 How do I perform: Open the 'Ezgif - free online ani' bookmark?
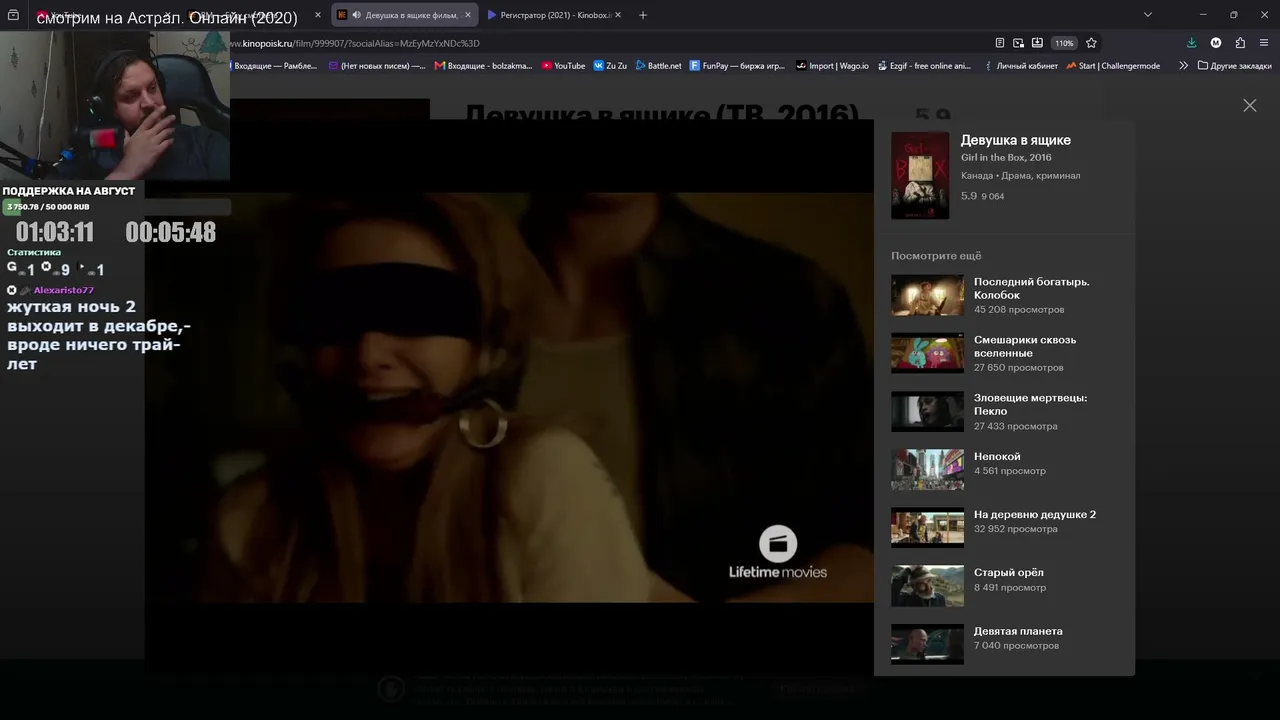click(x=924, y=66)
